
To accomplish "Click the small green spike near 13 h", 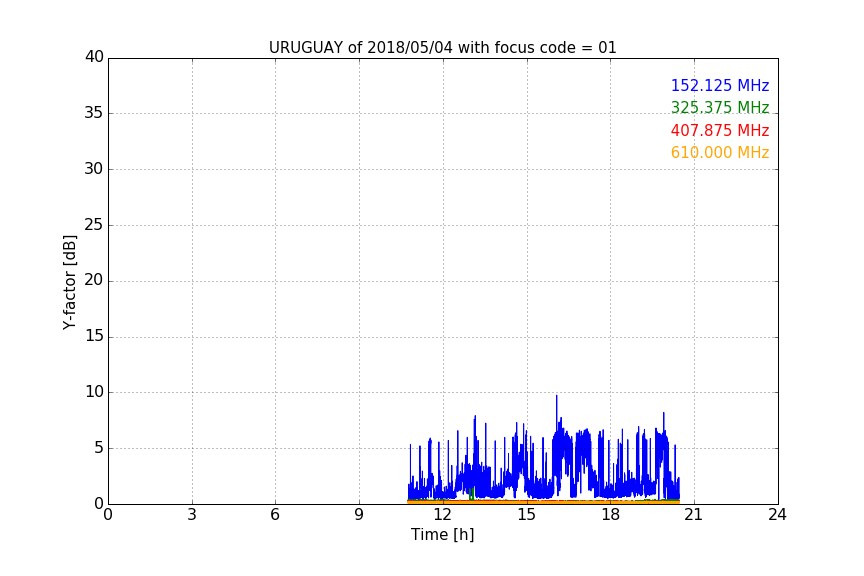I will click(x=471, y=493).
